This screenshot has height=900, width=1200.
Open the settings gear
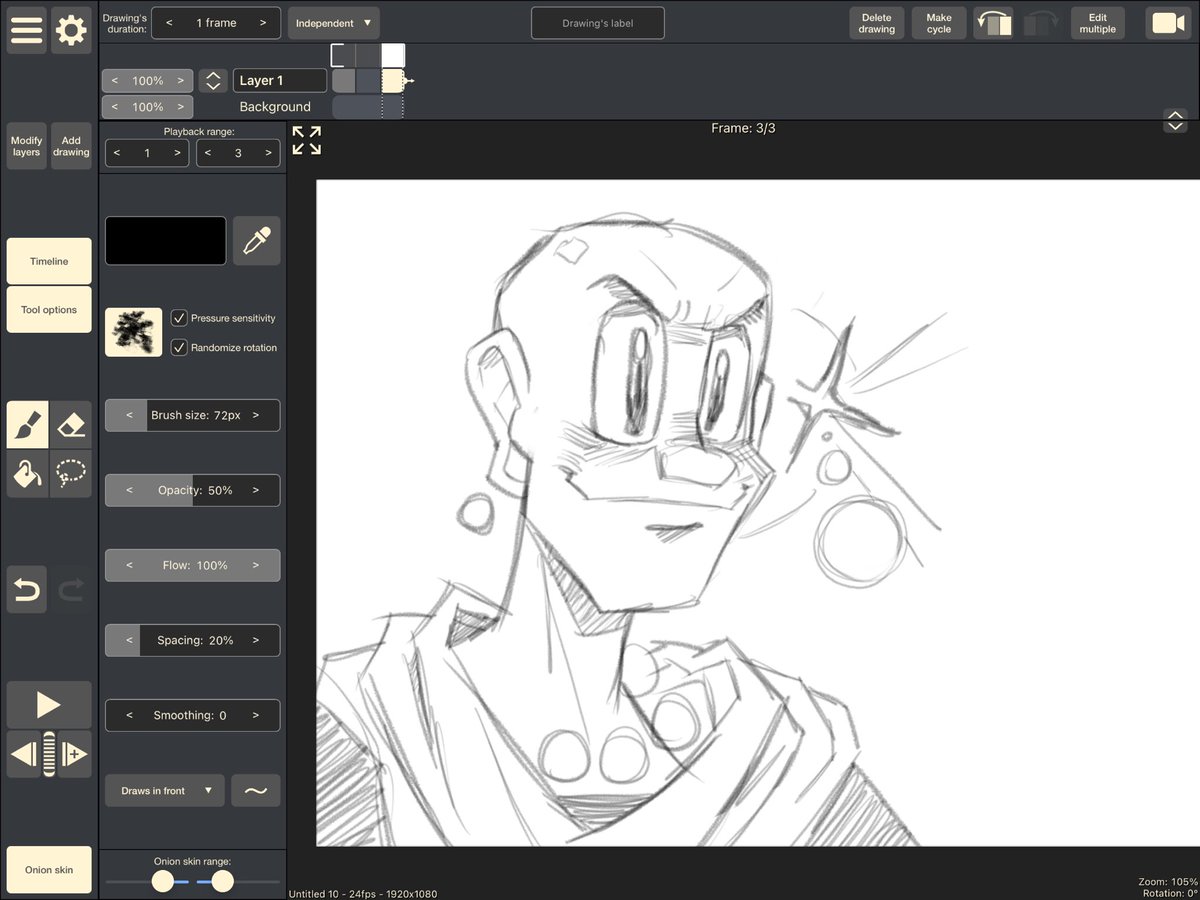[x=70, y=30]
